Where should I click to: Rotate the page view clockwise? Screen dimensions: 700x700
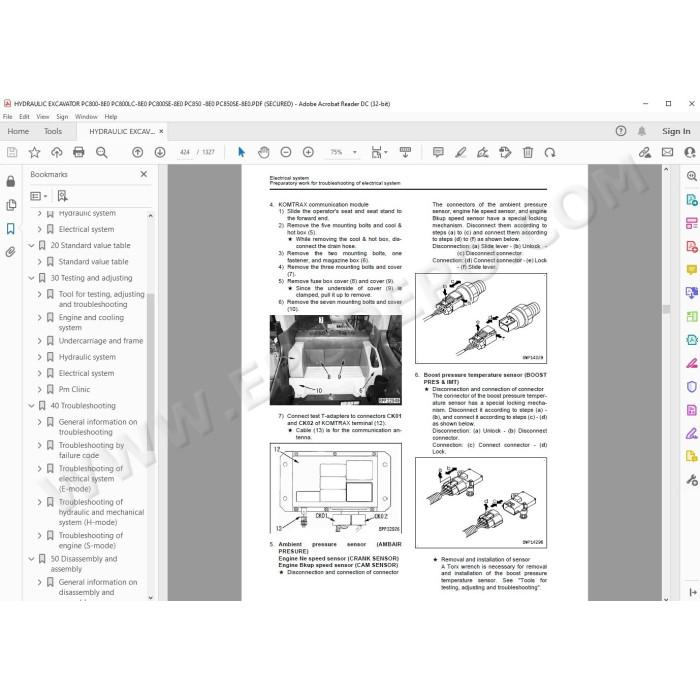[550, 153]
